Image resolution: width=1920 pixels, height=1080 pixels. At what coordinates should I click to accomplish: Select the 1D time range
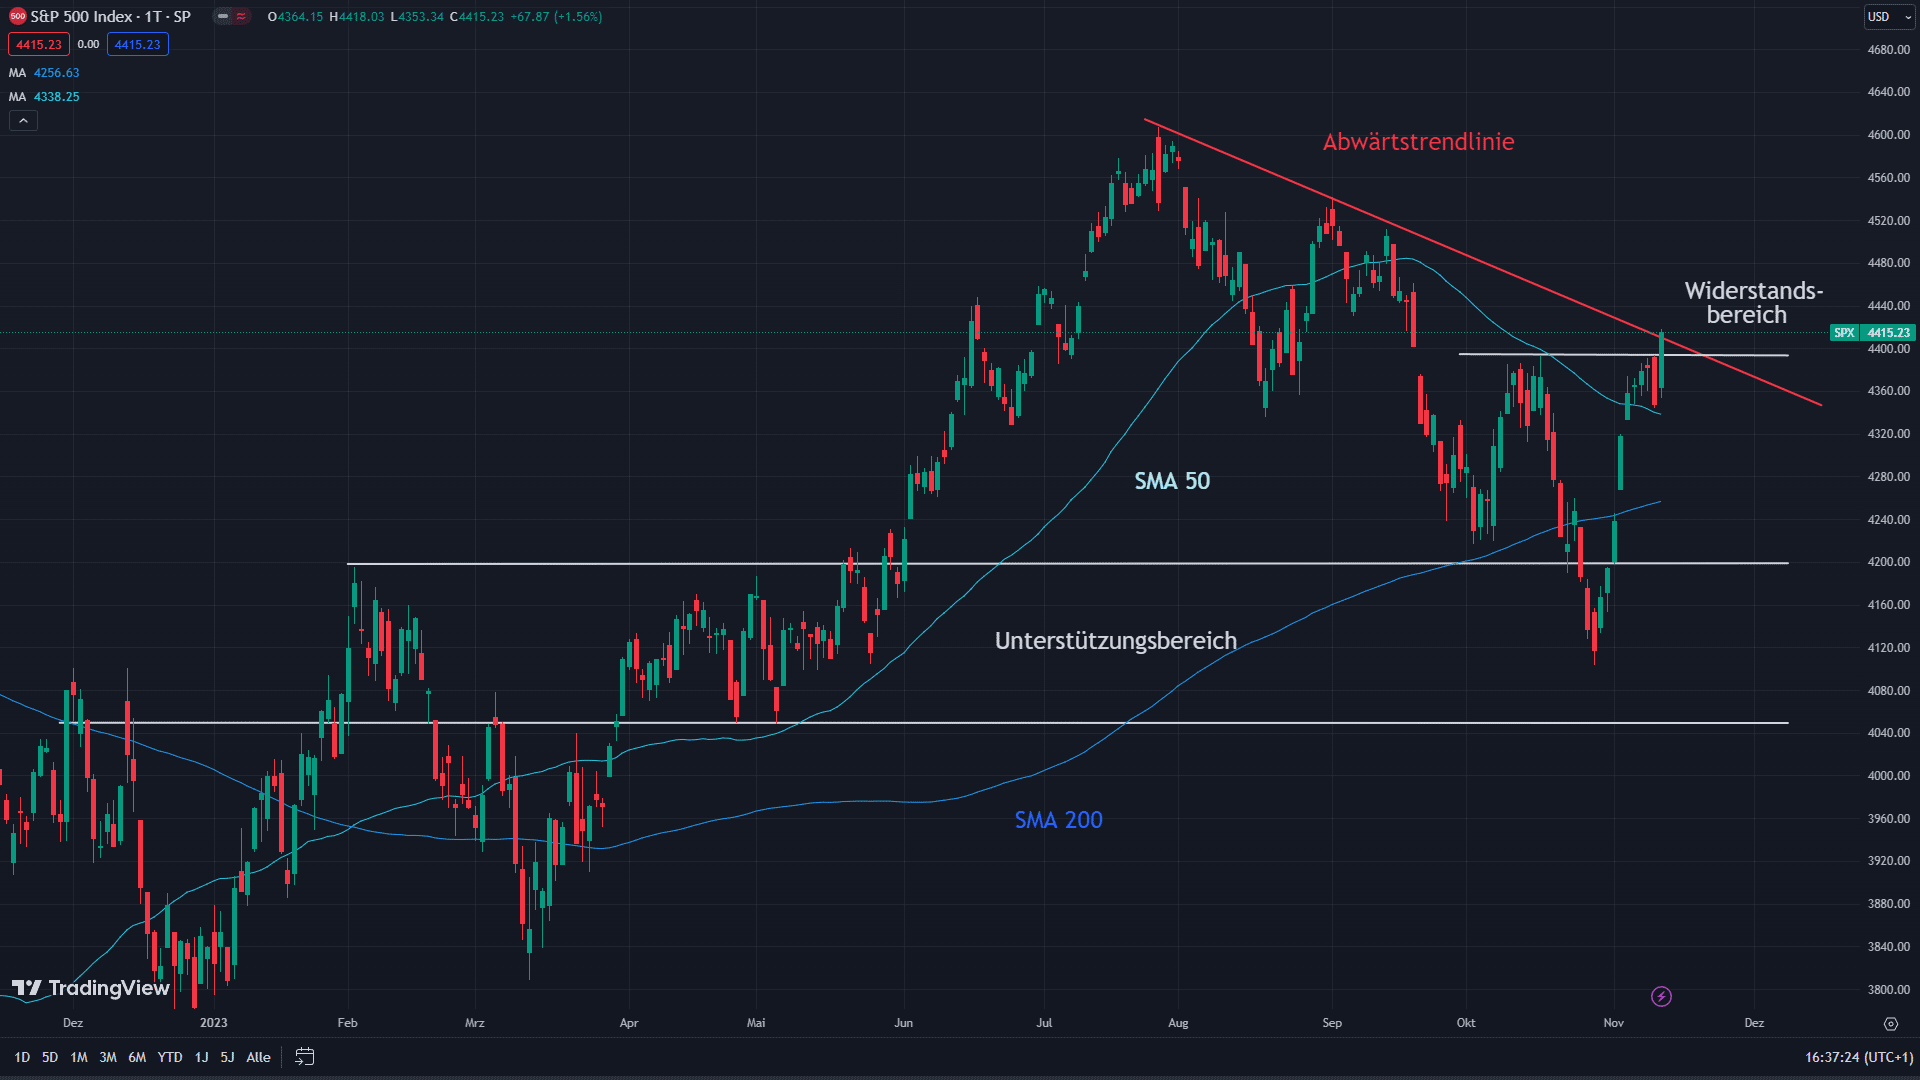tap(22, 1057)
